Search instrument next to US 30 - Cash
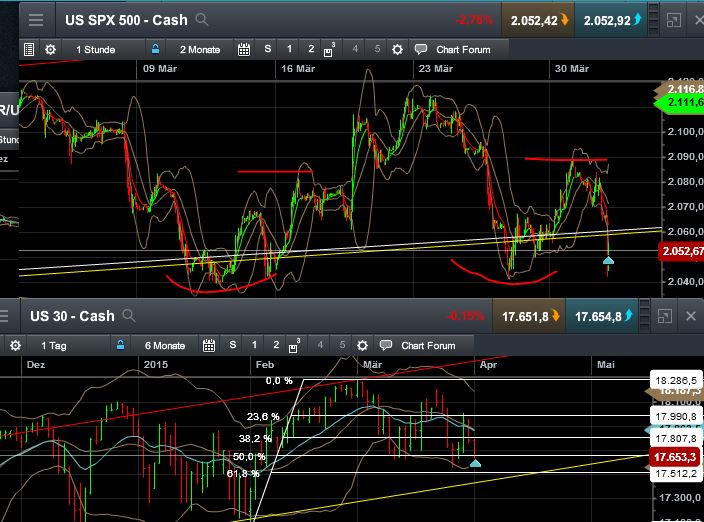Image resolution: width=704 pixels, height=522 pixels. 129,316
